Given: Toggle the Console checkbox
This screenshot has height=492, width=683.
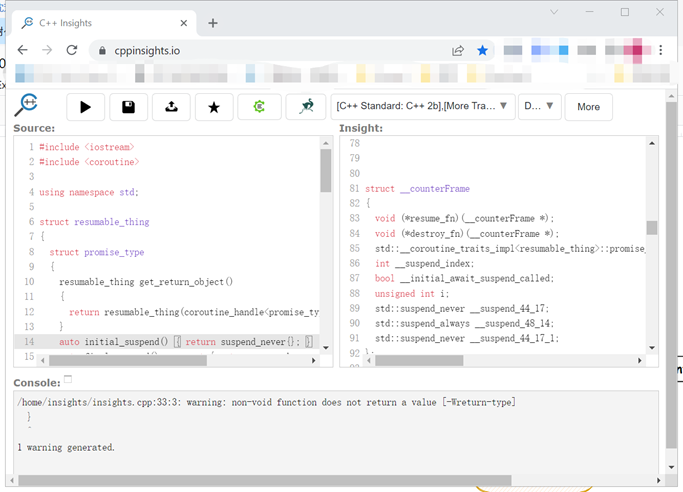Looking at the screenshot, I should (x=68, y=379).
